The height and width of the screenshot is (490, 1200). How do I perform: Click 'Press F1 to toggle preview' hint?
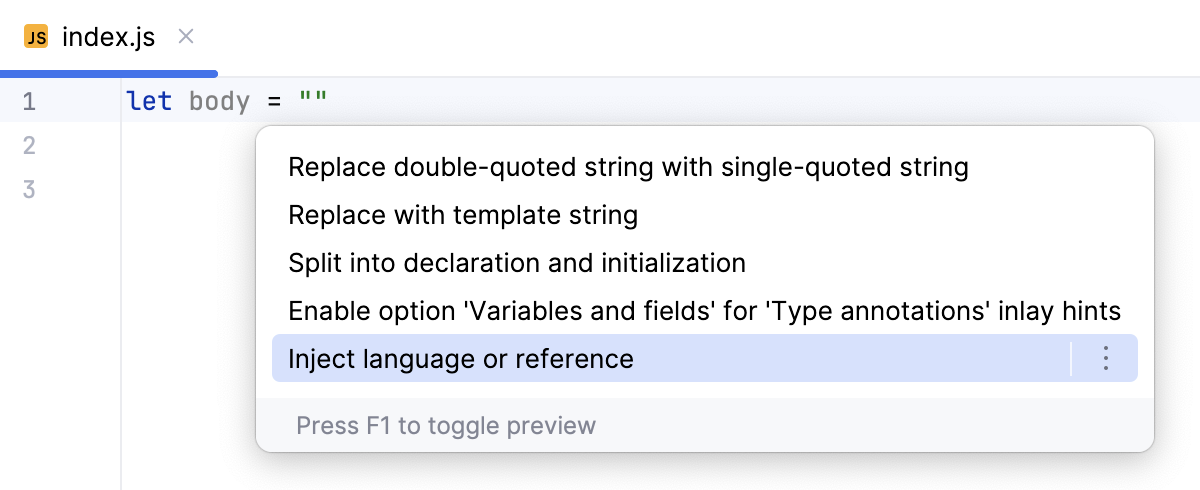pyautogui.click(x=445, y=426)
